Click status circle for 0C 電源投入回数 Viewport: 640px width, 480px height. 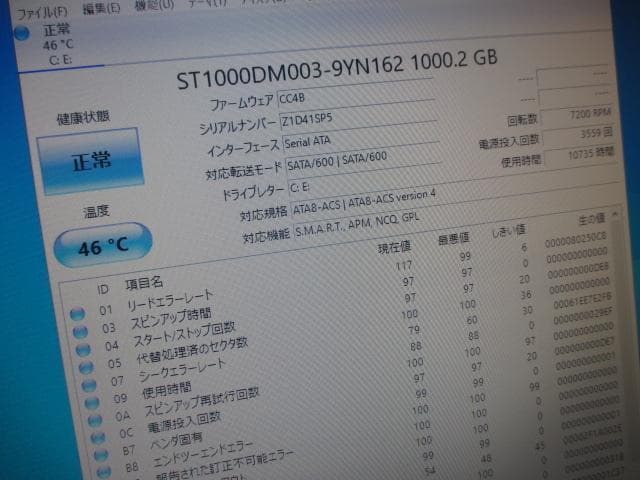96,439
